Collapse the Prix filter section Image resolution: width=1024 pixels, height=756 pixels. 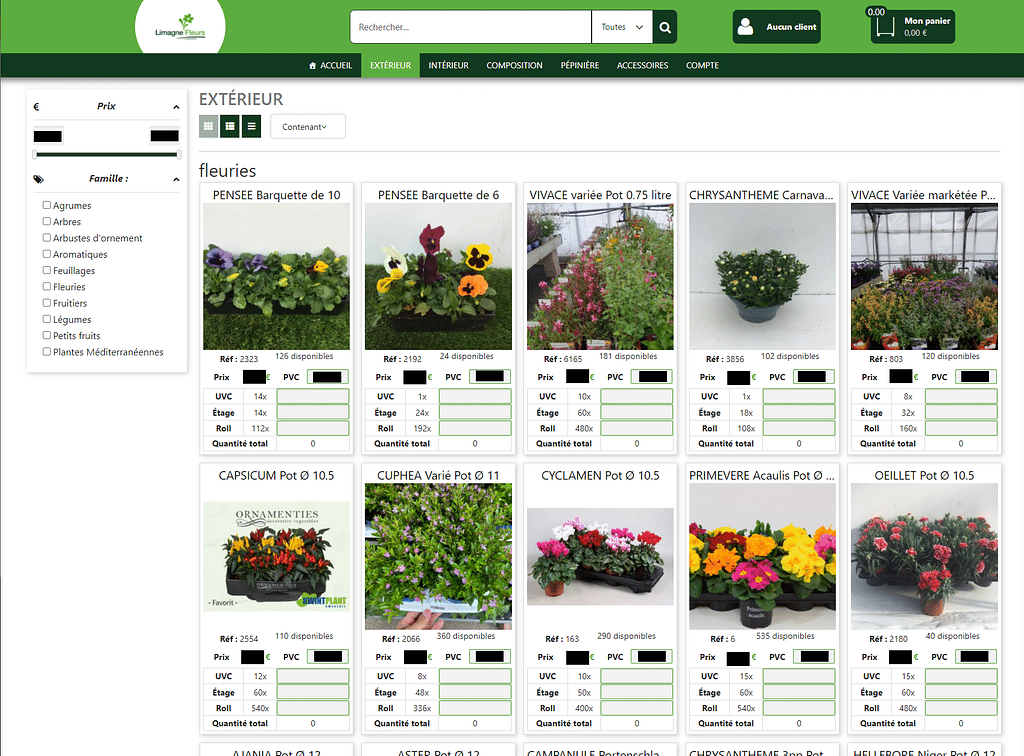pos(176,107)
